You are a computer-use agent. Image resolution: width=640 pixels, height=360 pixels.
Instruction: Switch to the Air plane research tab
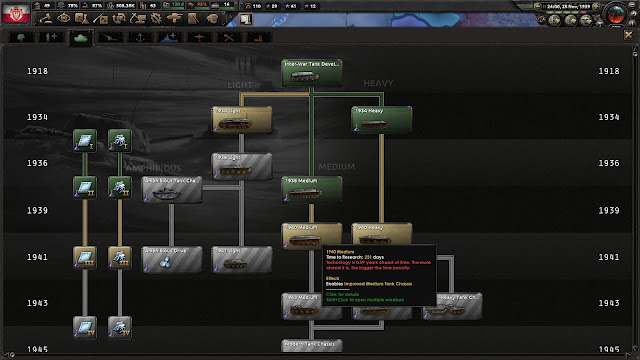[199, 38]
